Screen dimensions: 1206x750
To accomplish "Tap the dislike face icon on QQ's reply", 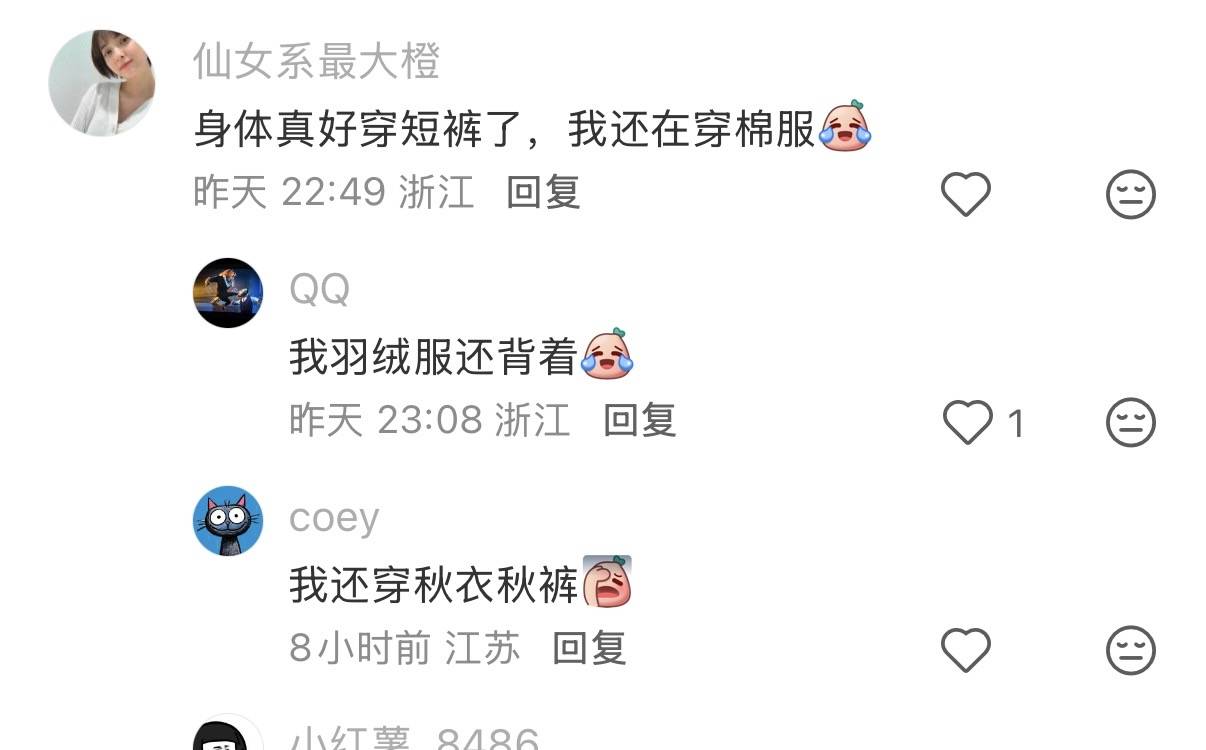I will [1131, 423].
